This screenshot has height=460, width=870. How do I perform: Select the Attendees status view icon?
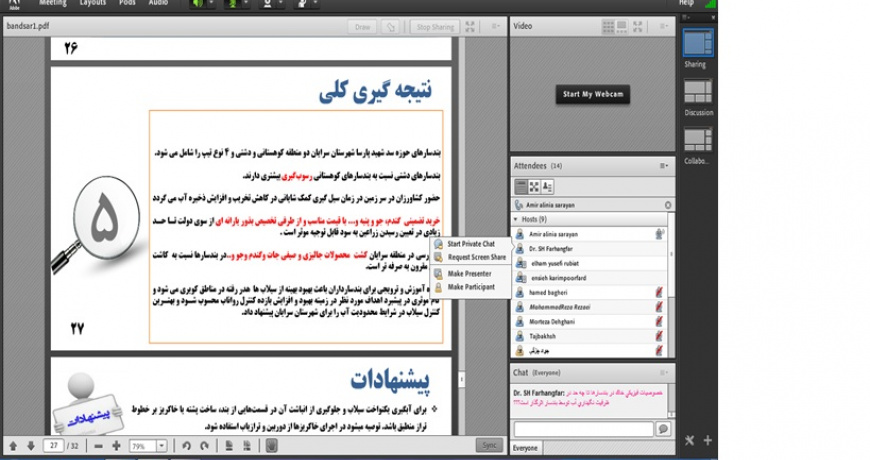point(547,186)
